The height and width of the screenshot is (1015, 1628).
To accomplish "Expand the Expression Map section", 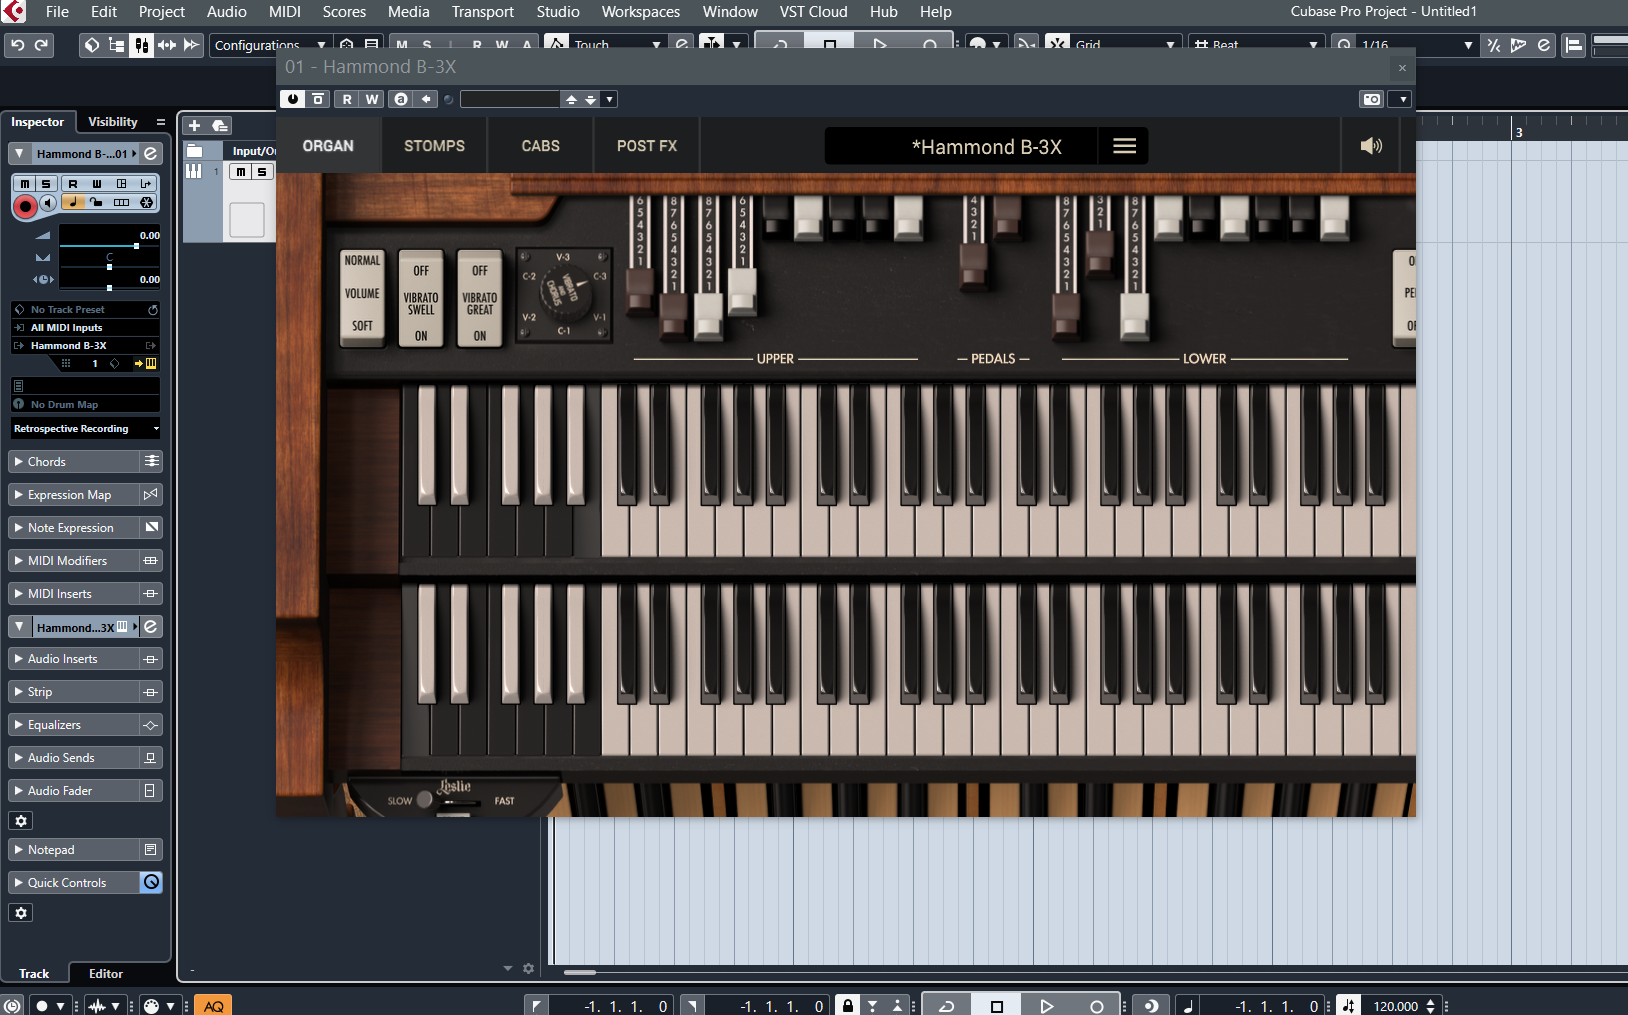I will pyautogui.click(x=74, y=495).
